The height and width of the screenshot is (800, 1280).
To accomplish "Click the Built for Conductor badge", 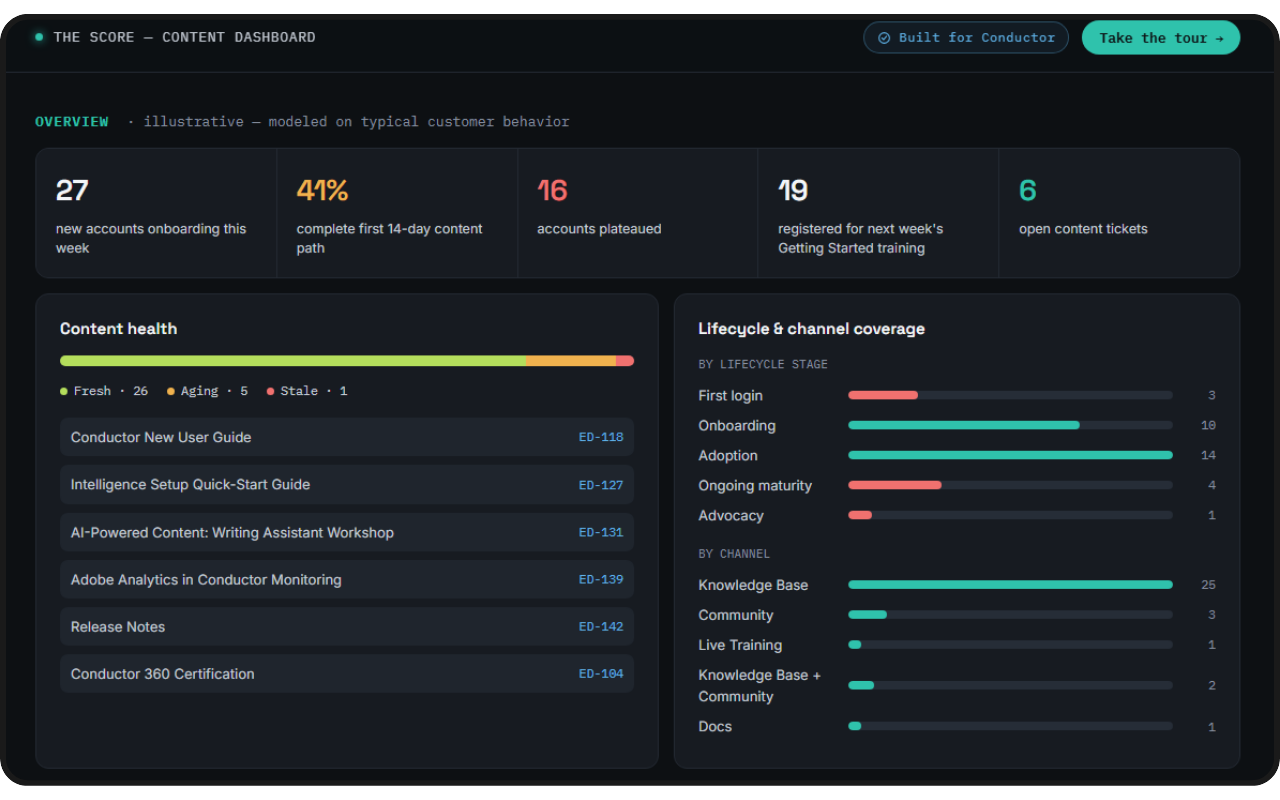I will 966,38.
